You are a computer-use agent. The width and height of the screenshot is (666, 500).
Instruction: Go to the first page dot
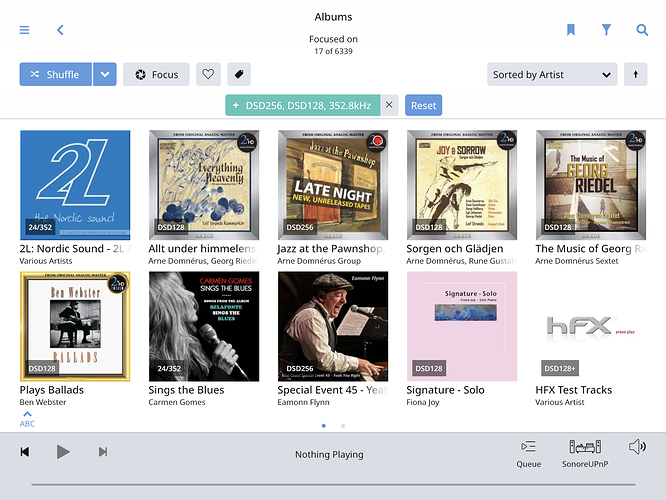[324, 426]
